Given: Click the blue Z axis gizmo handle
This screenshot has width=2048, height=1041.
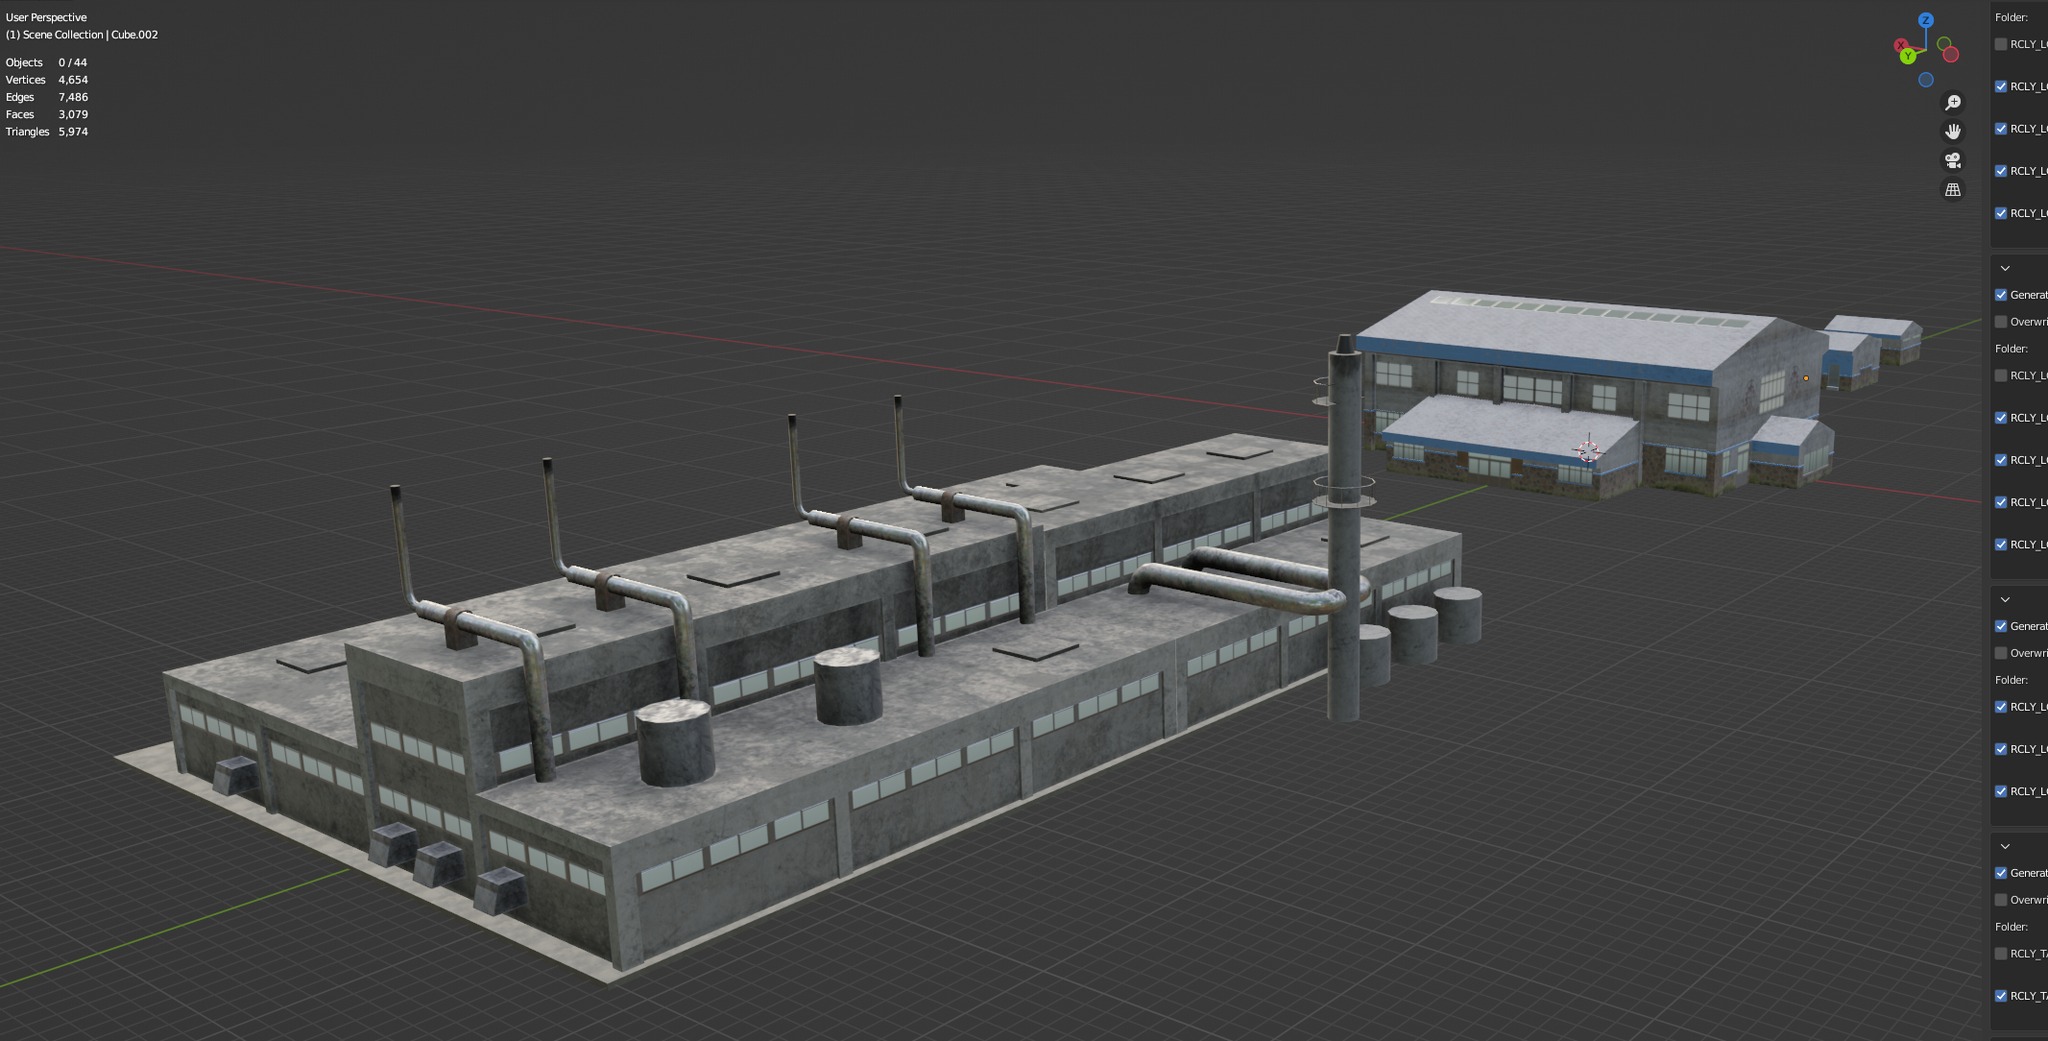Looking at the screenshot, I should pyautogui.click(x=1925, y=20).
